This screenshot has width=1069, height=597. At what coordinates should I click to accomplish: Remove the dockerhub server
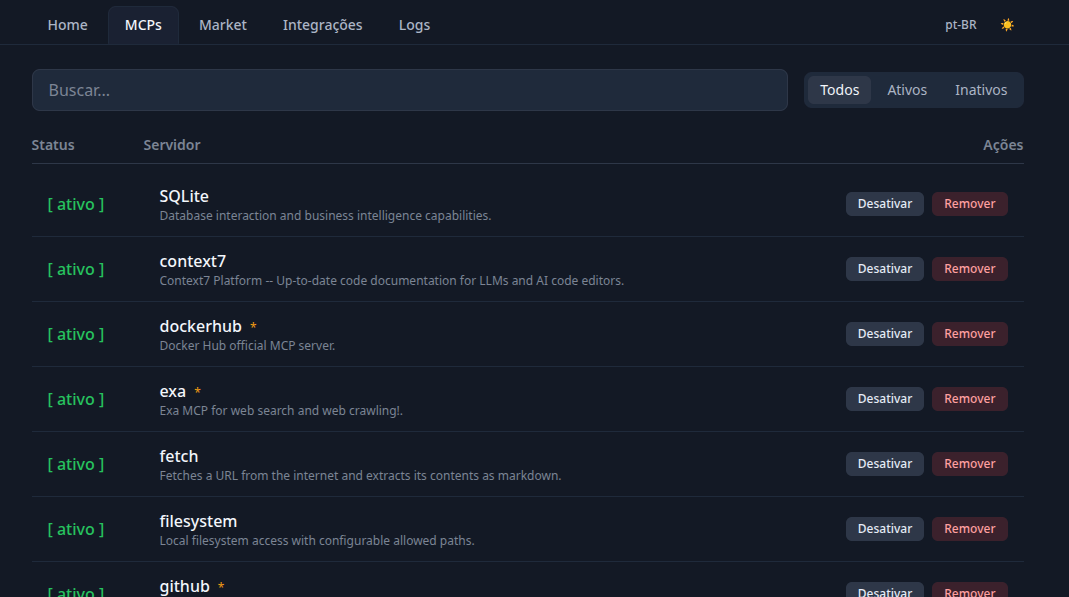(x=969, y=334)
